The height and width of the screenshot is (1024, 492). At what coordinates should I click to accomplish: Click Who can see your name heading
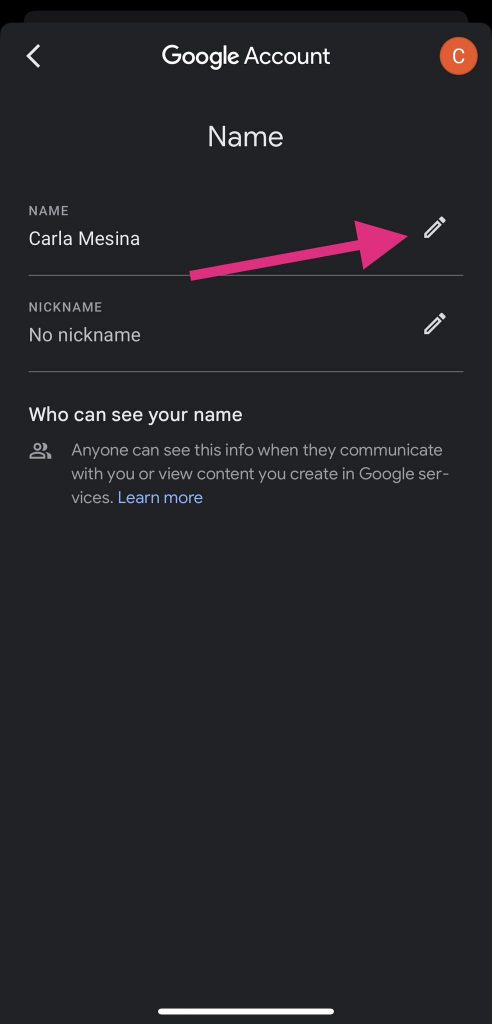point(136,414)
